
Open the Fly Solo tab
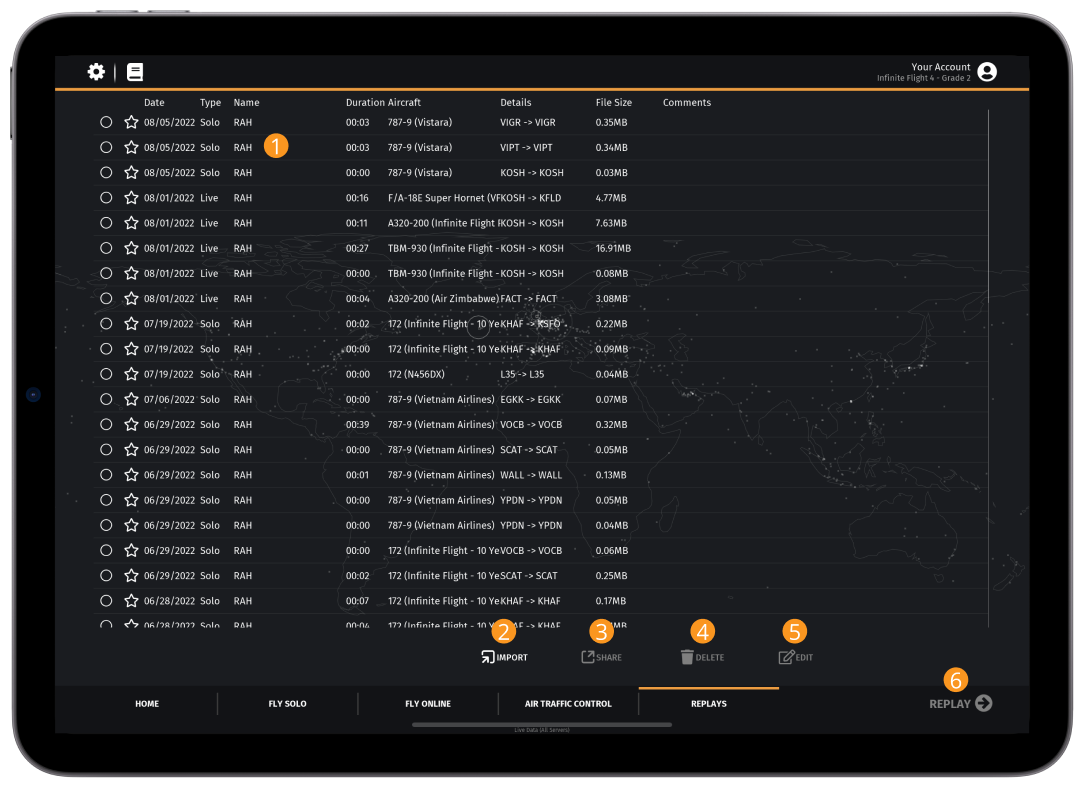[288, 704]
